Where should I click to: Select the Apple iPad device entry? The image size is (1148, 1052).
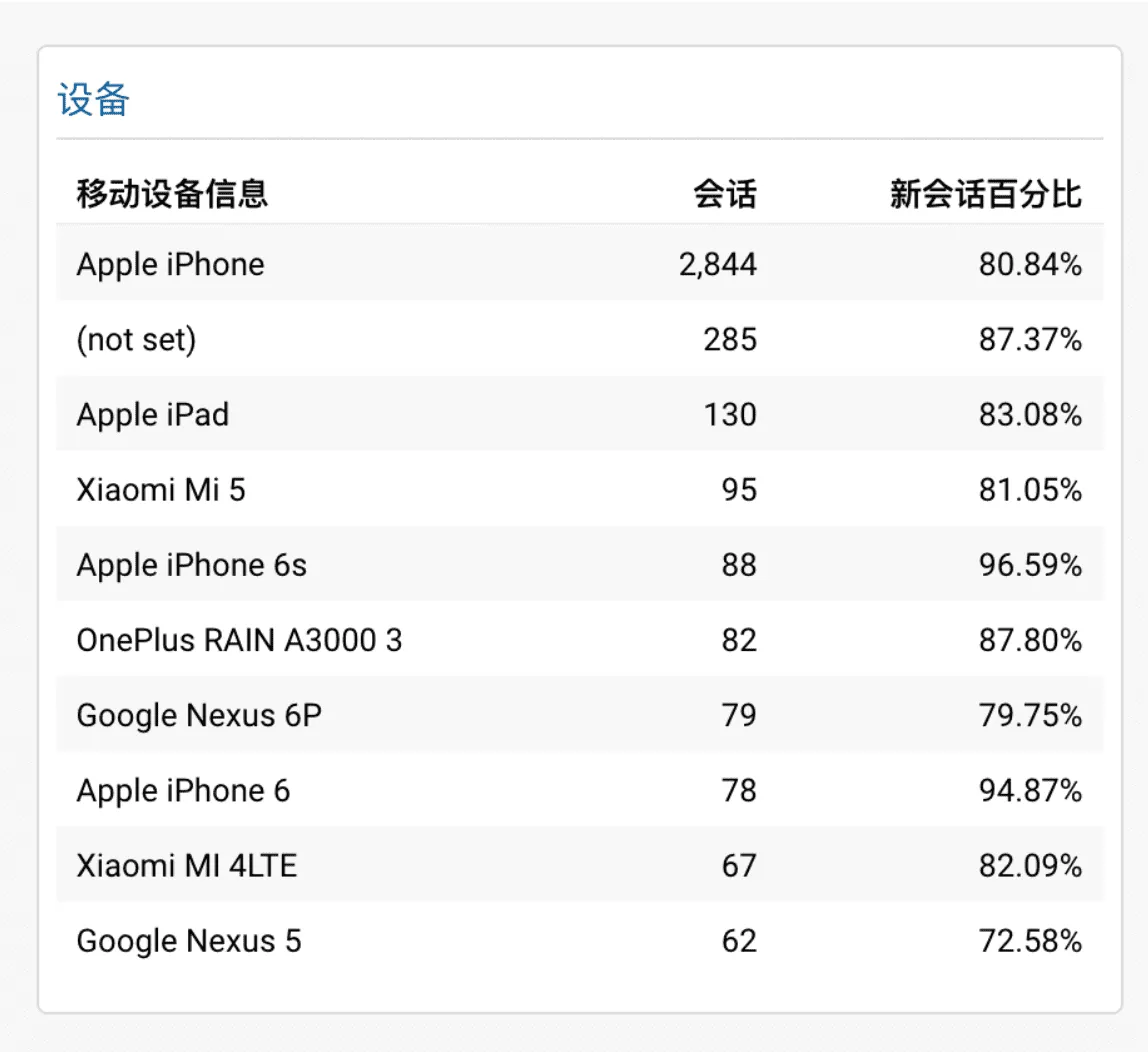tap(153, 414)
